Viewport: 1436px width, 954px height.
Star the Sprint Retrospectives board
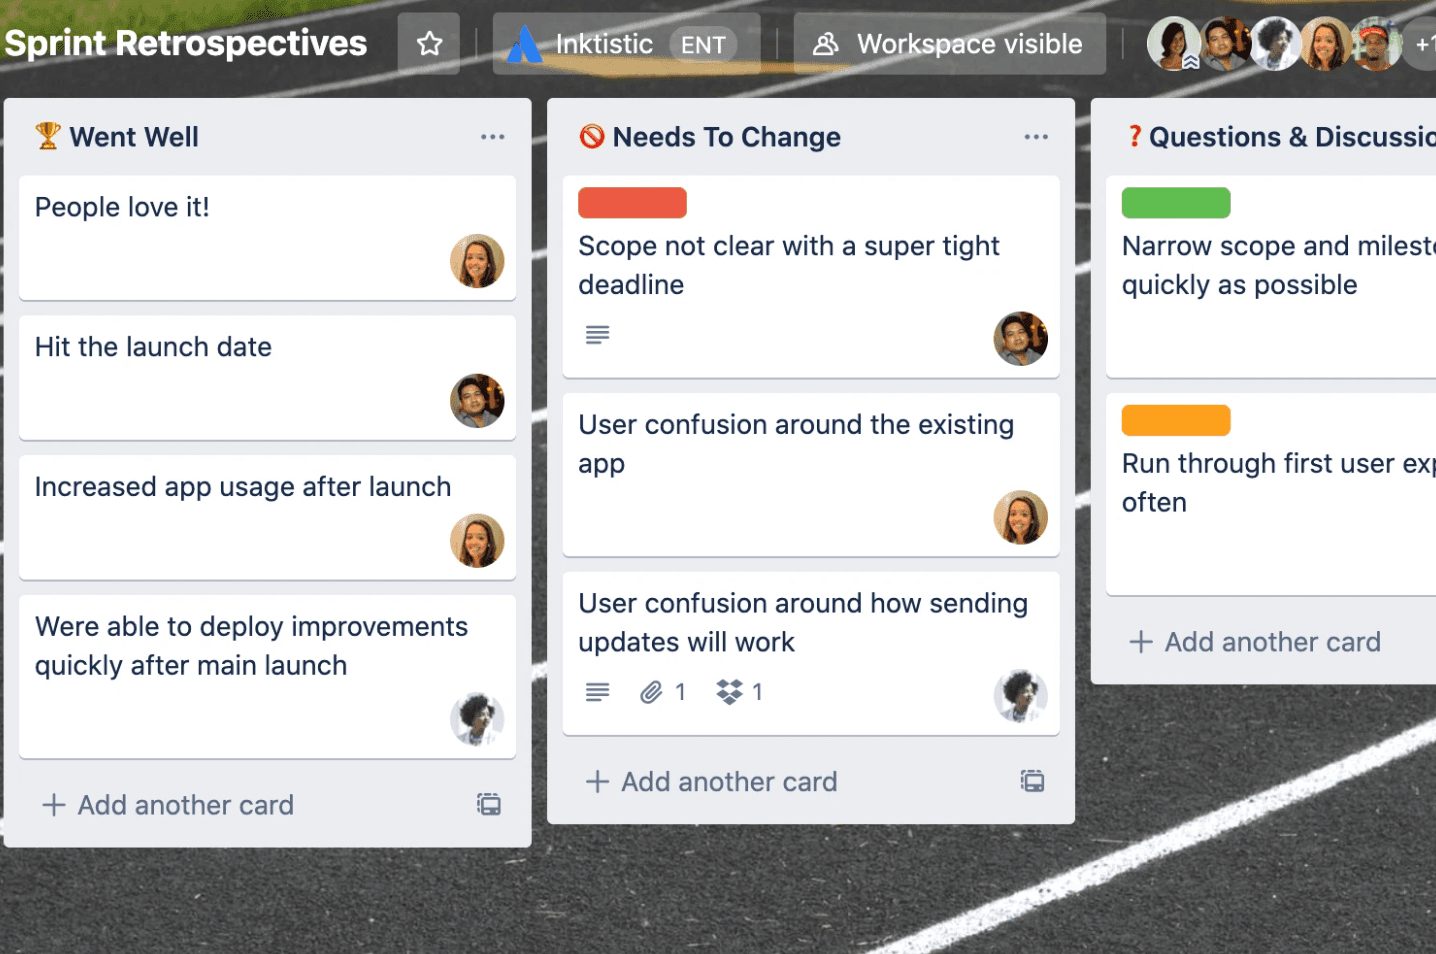(x=429, y=44)
